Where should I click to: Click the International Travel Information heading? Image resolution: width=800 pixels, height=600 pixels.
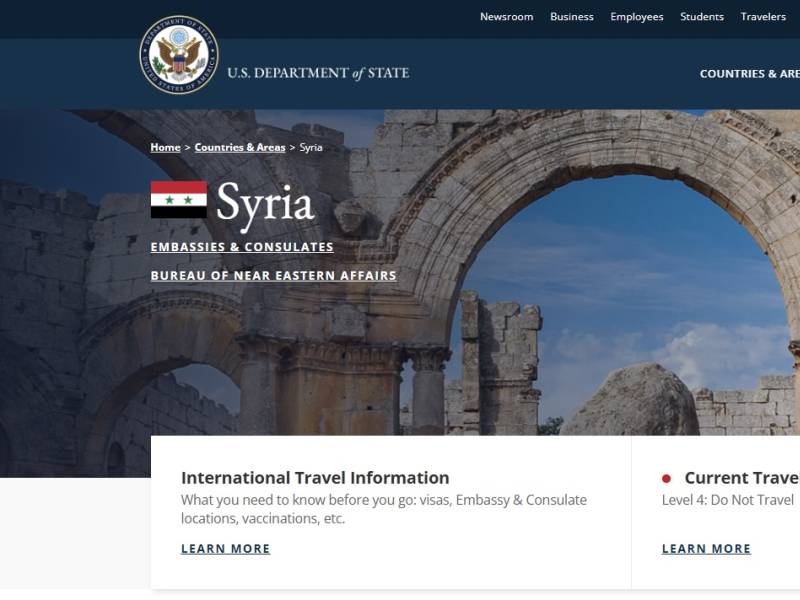pos(315,478)
